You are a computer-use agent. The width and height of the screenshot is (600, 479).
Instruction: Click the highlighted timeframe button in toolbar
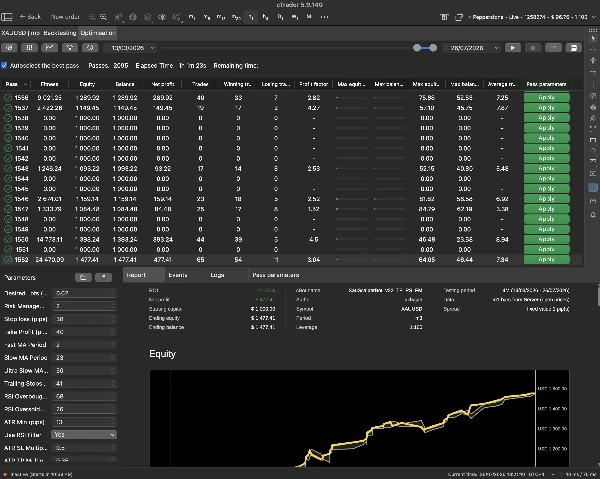point(251,17)
